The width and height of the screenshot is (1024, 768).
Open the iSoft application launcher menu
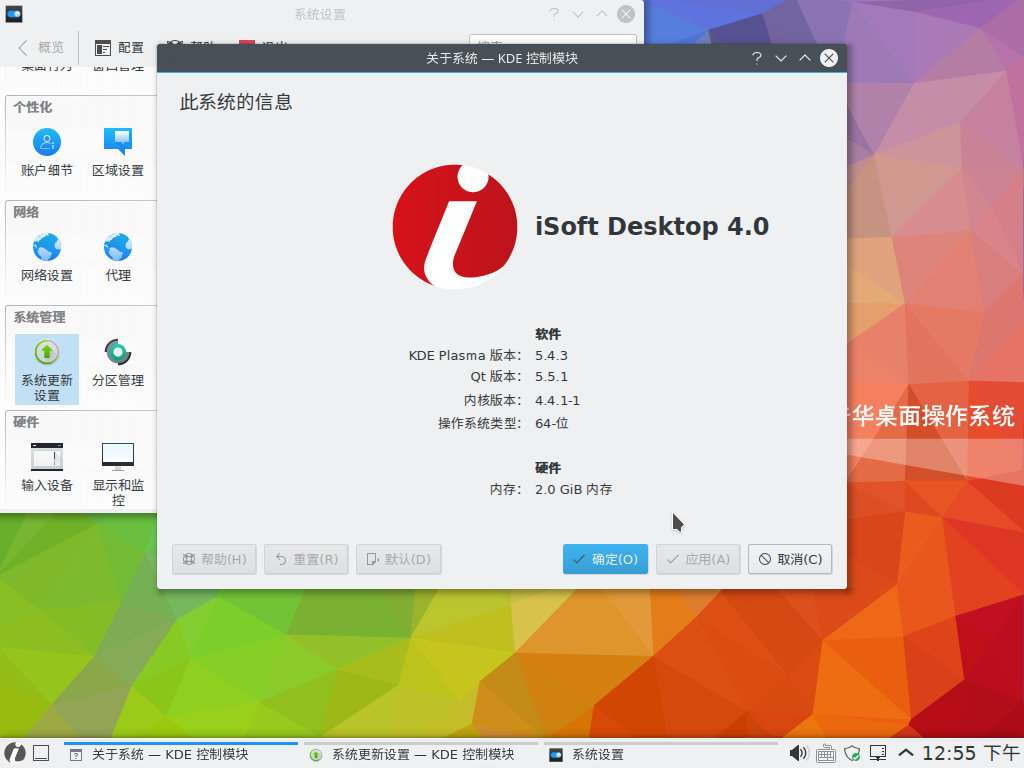(14, 754)
